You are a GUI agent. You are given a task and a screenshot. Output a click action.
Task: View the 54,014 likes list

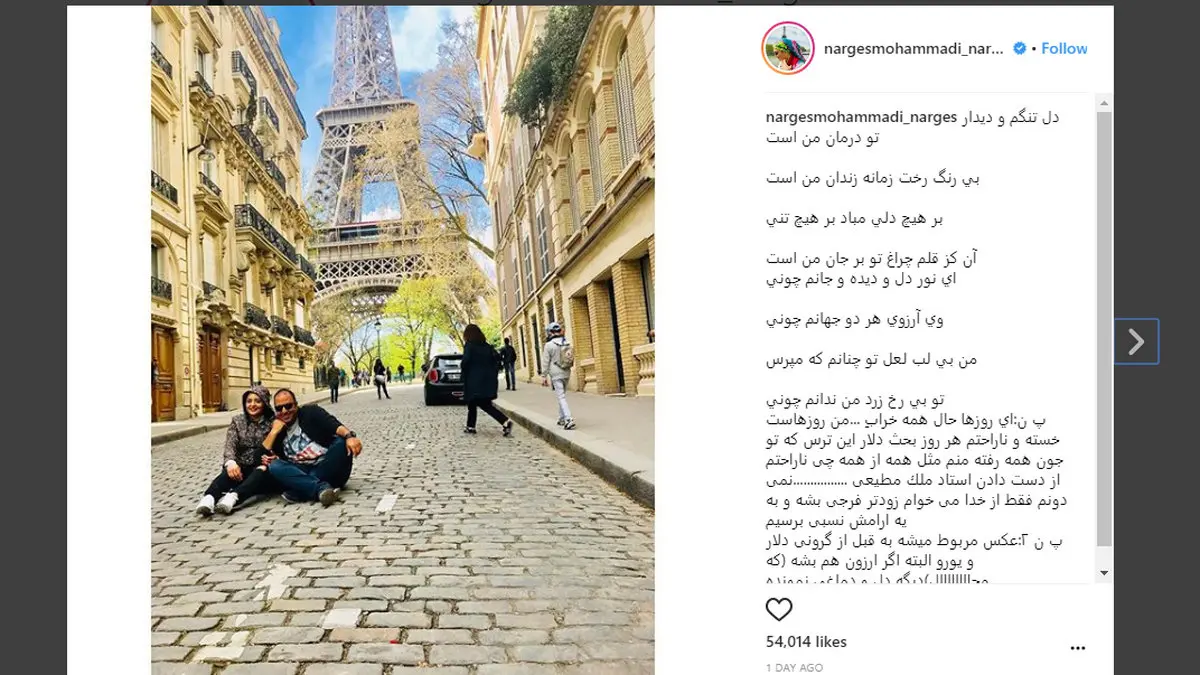point(806,642)
